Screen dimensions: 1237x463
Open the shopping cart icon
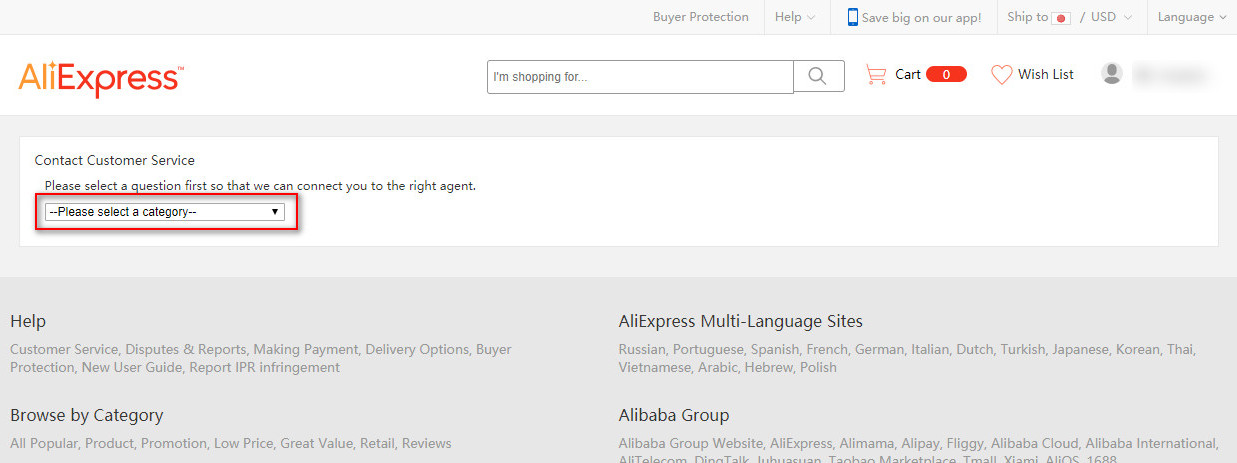click(876, 75)
